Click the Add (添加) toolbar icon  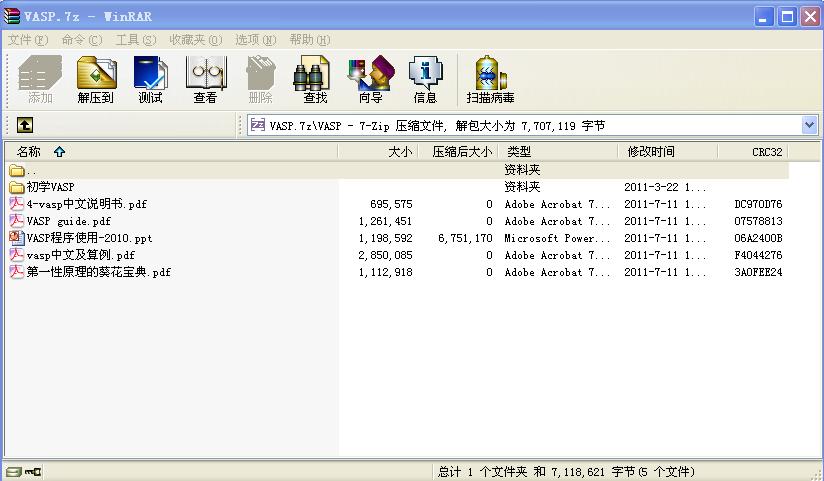[40, 79]
